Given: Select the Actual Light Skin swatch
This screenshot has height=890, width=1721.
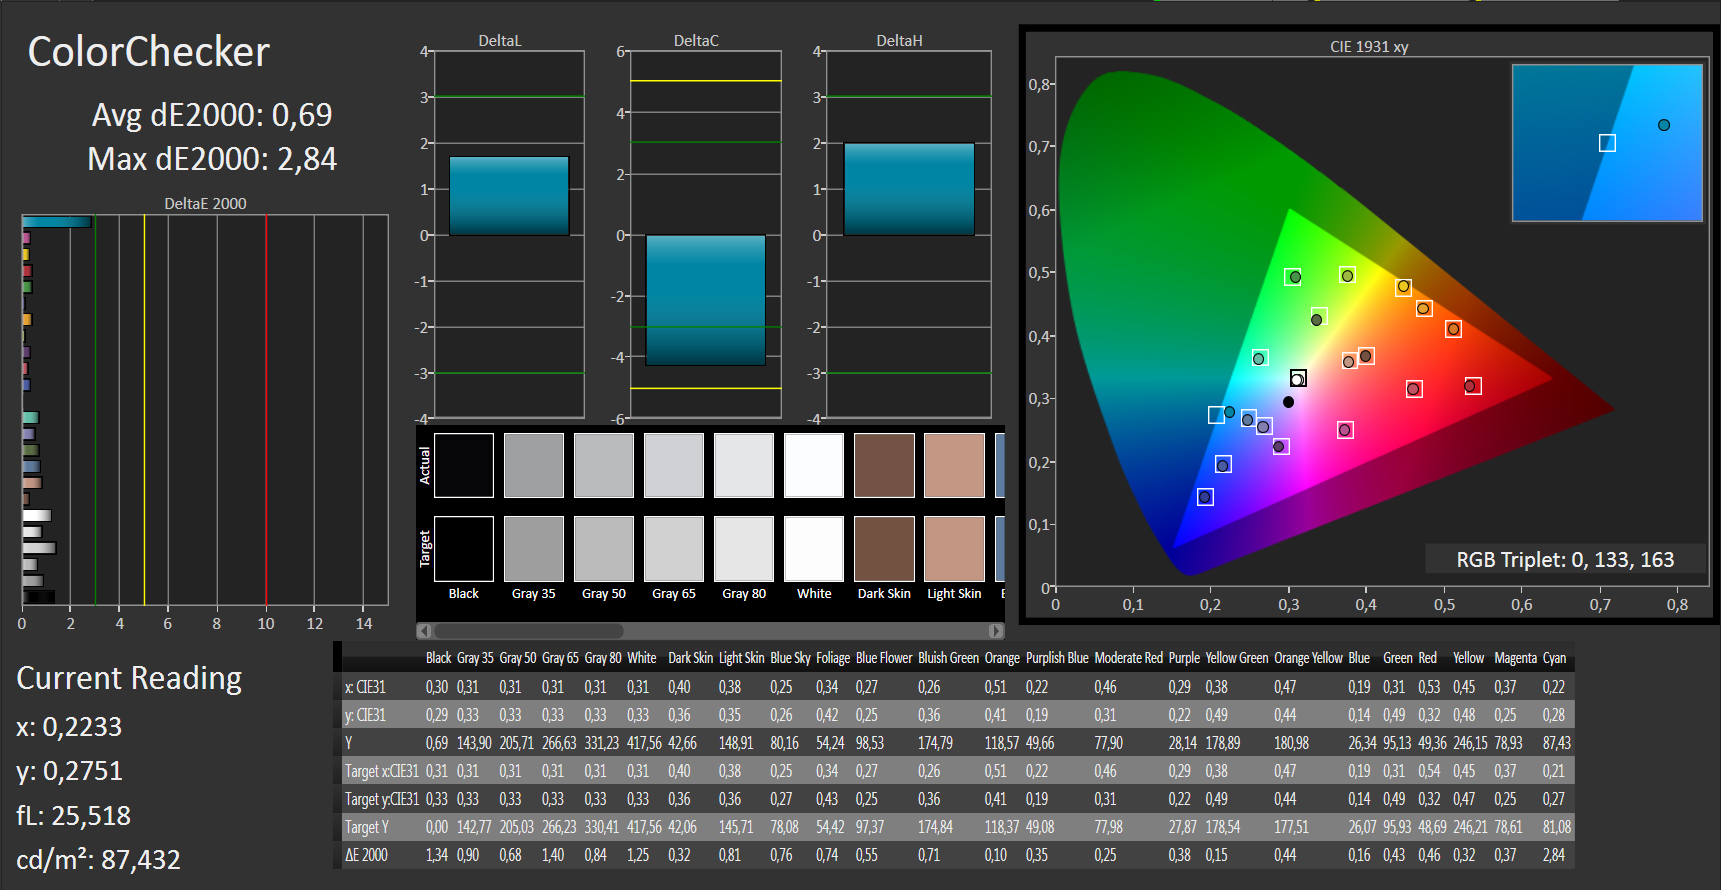Looking at the screenshot, I should tap(954, 465).
